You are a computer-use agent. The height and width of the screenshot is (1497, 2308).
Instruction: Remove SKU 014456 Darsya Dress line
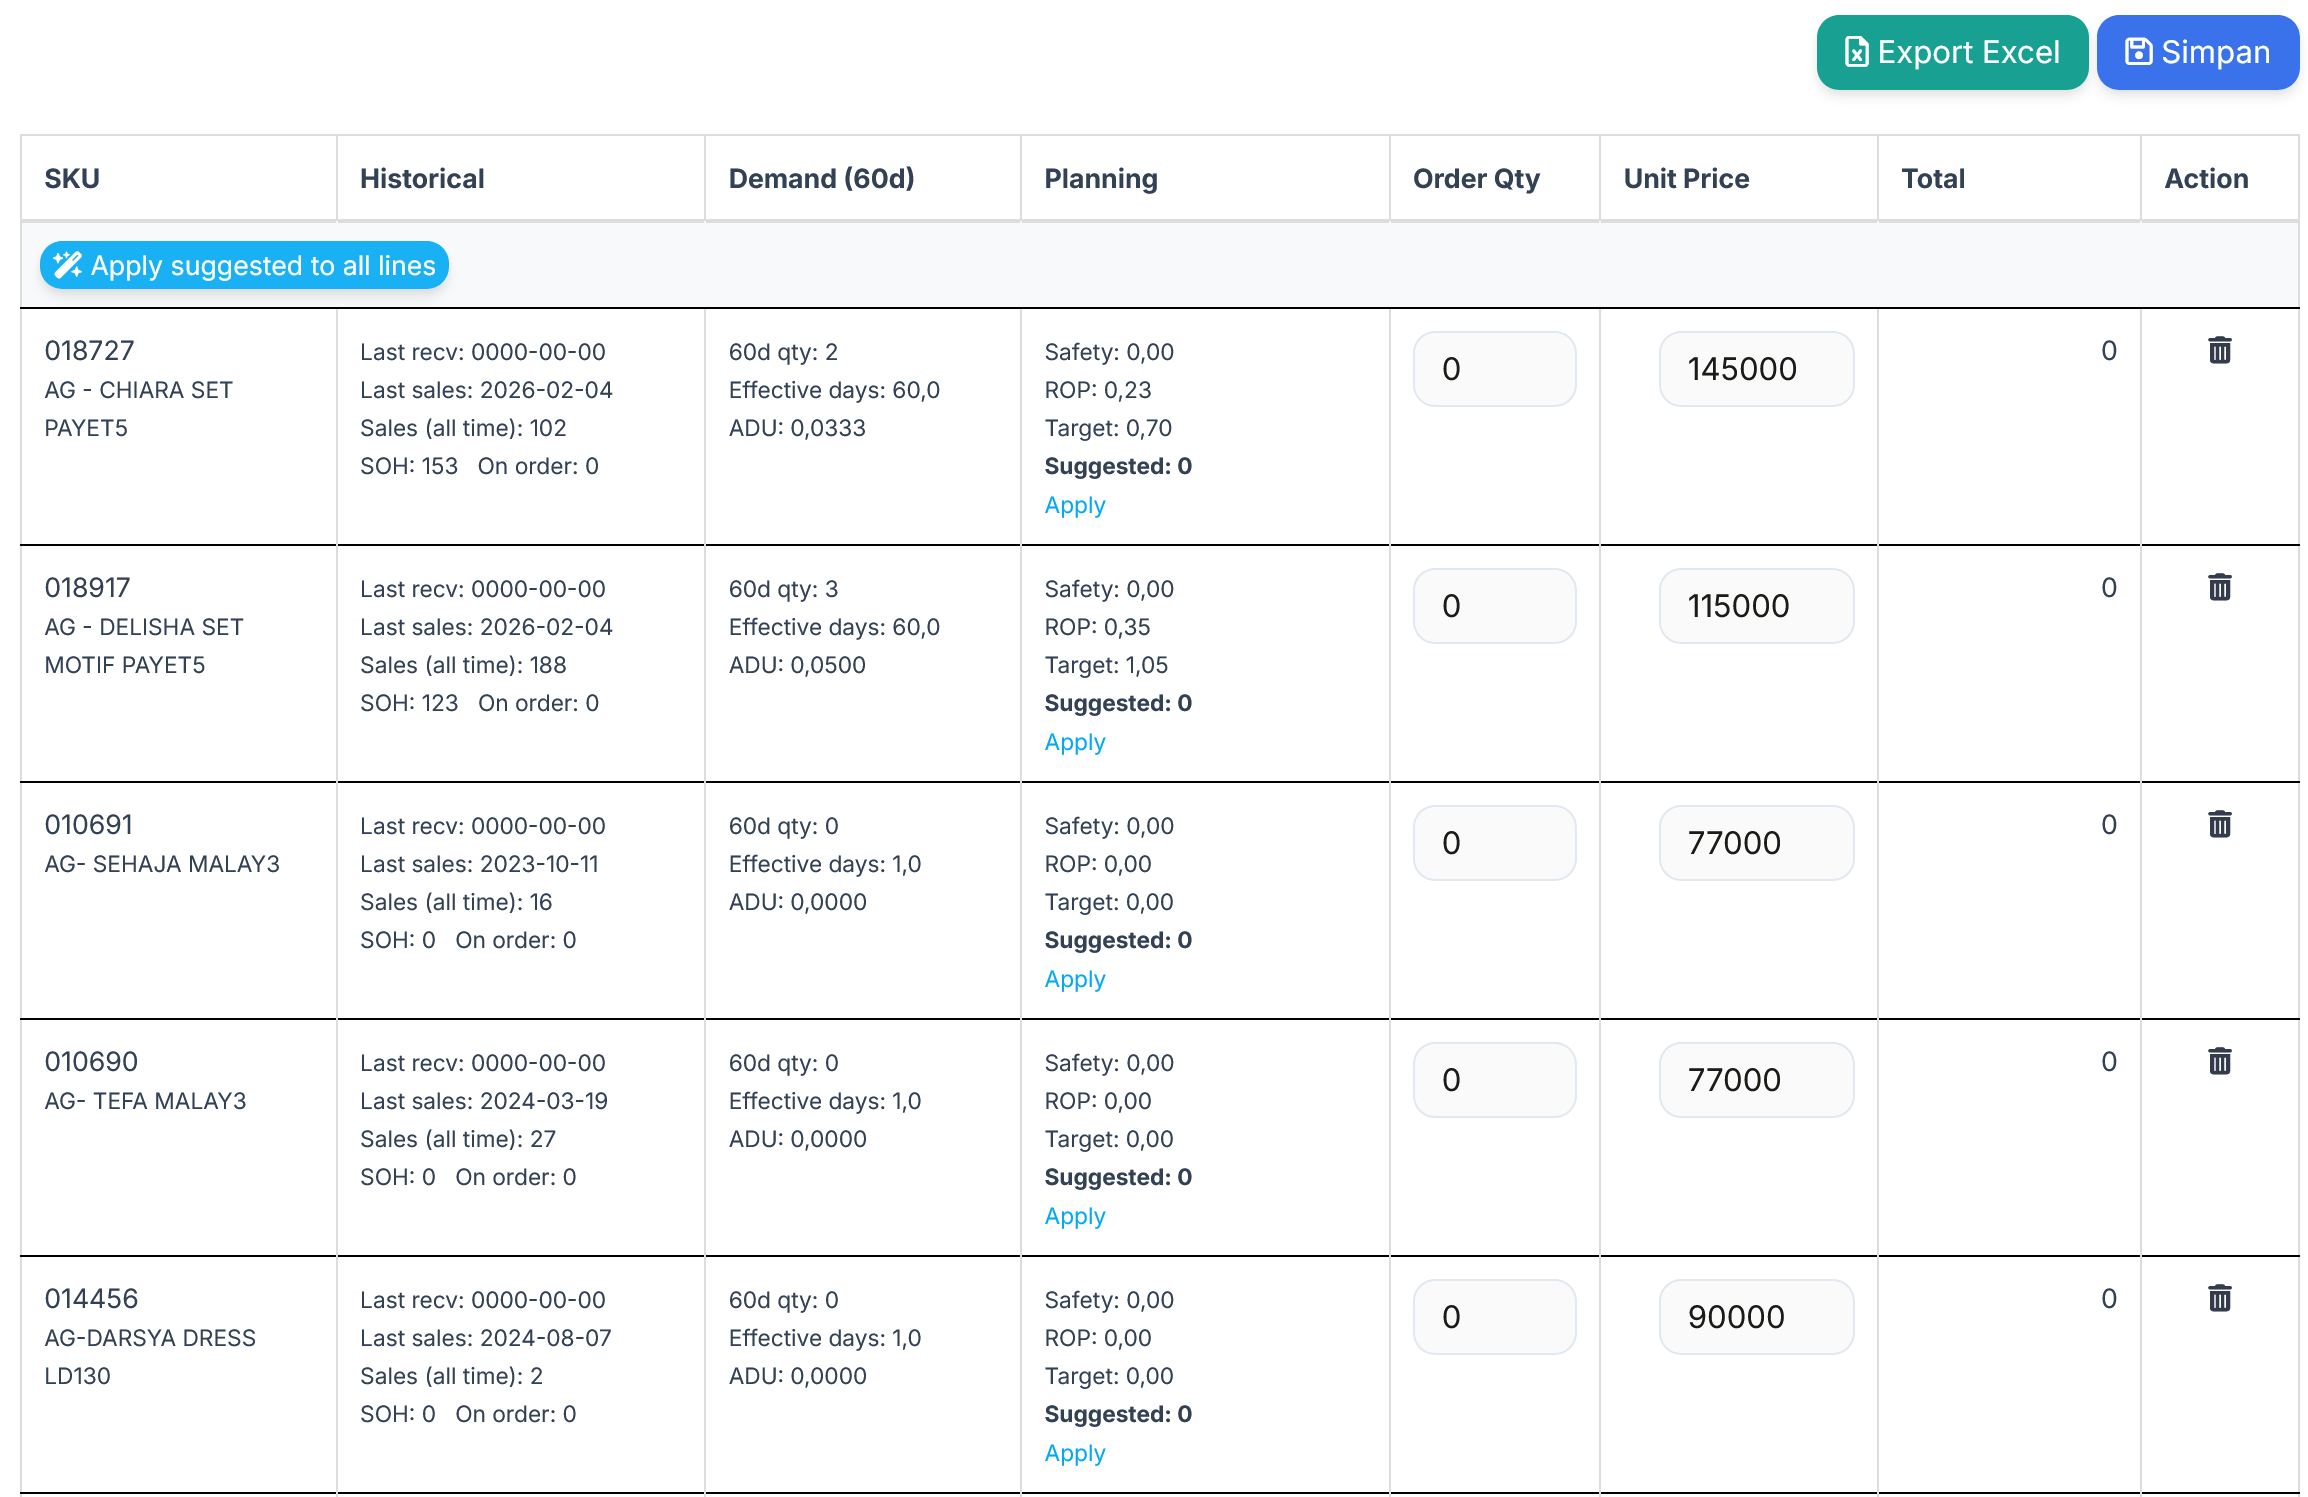pyautogui.click(x=2219, y=1298)
